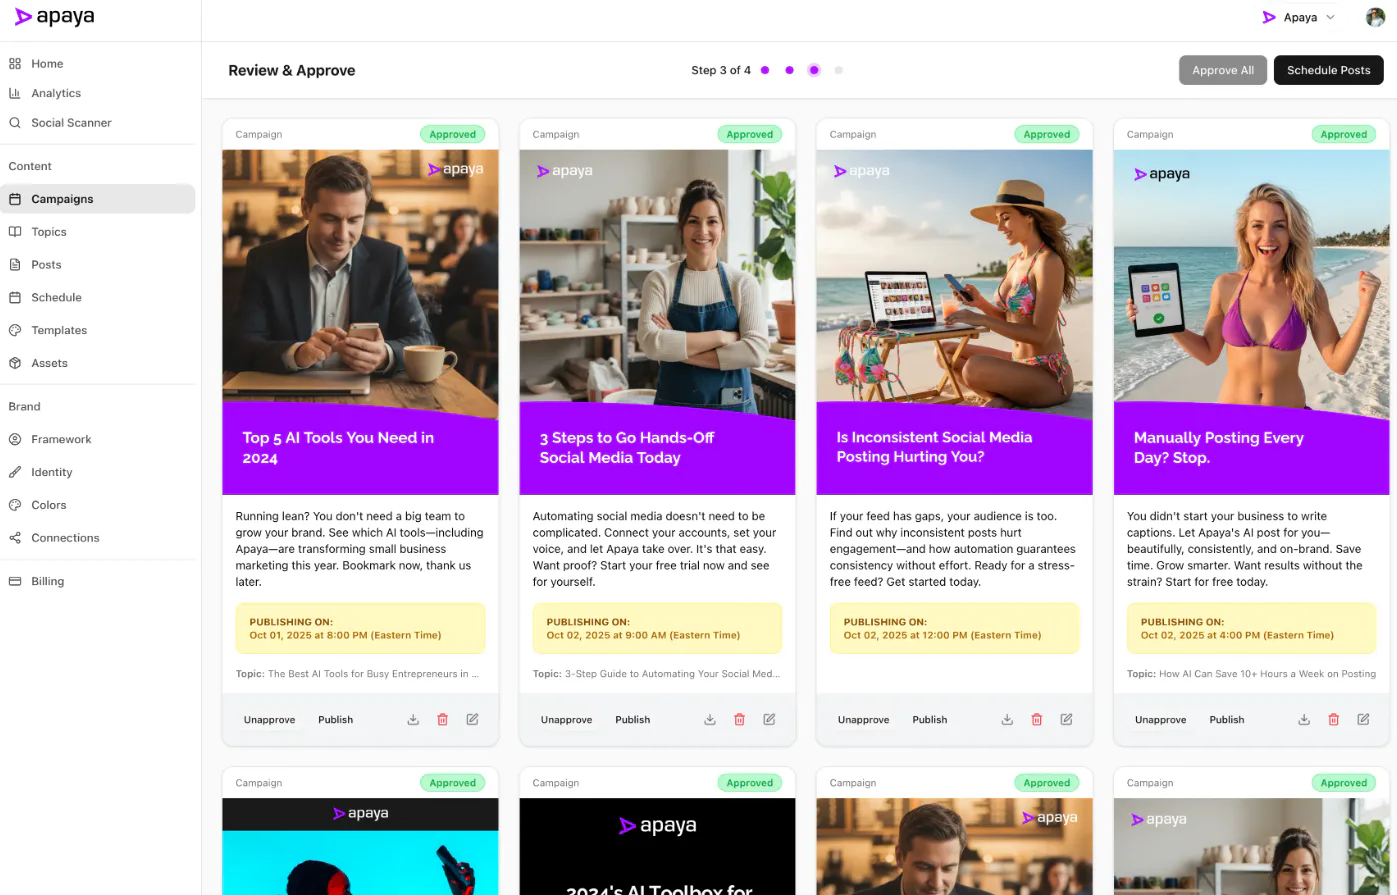Click the Connections share icon
This screenshot has height=895, width=1397.
tap(15, 538)
